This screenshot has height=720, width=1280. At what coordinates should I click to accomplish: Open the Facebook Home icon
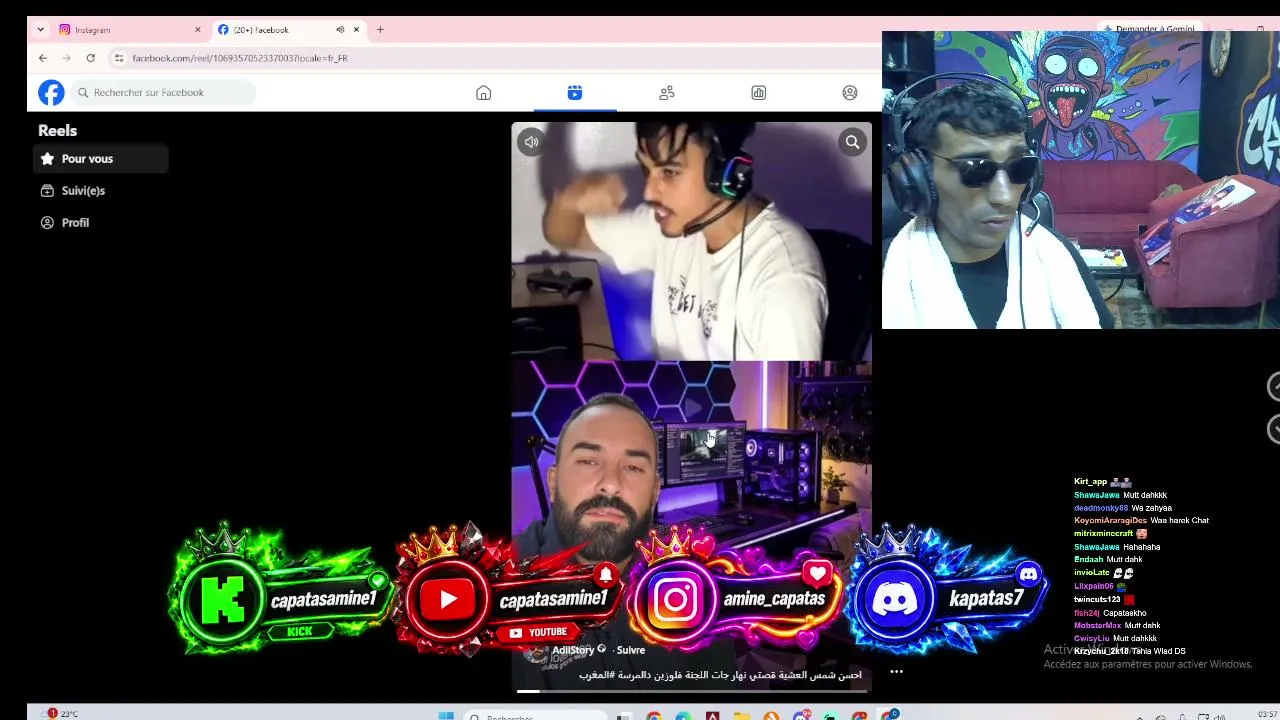[484, 93]
